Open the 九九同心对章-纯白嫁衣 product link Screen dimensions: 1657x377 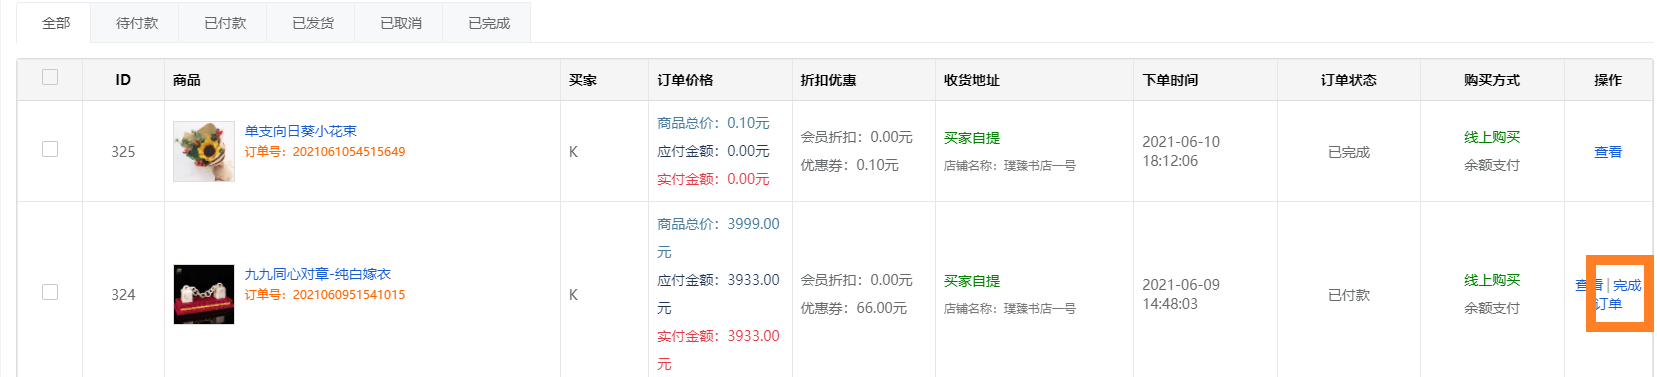click(318, 274)
